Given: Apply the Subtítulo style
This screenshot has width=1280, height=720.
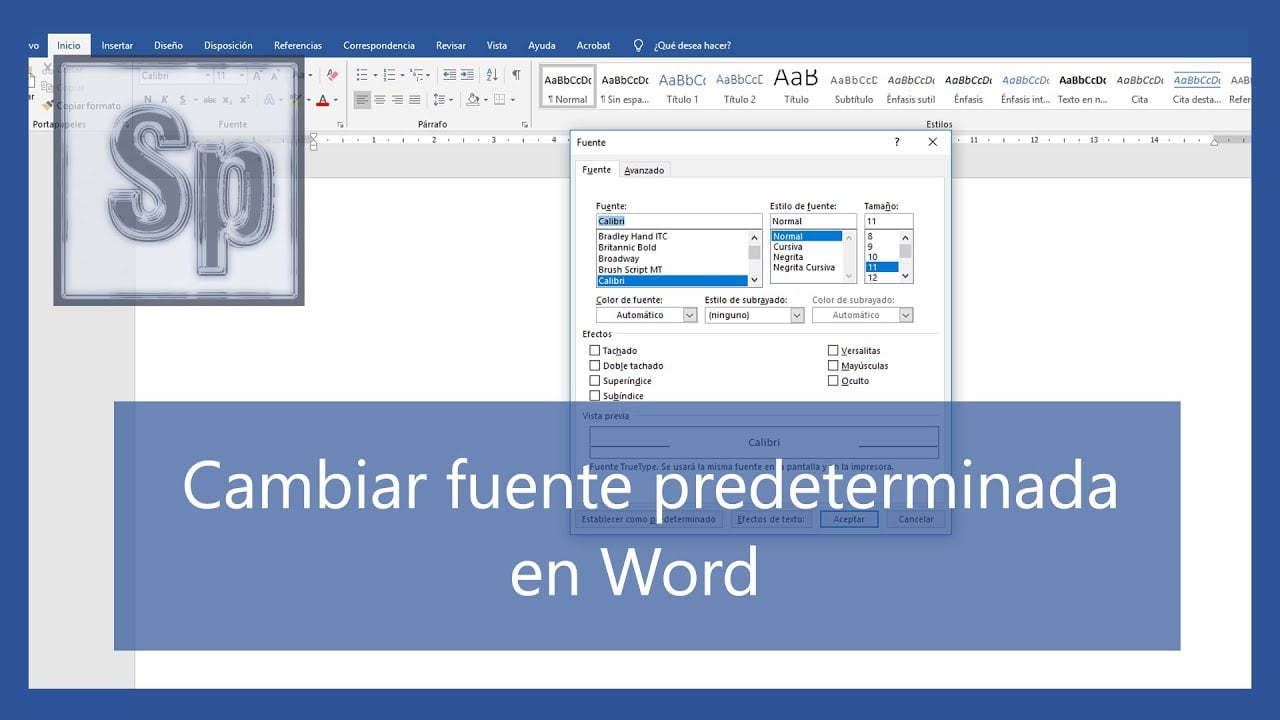Looking at the screenshot, I should pos(853,87).
